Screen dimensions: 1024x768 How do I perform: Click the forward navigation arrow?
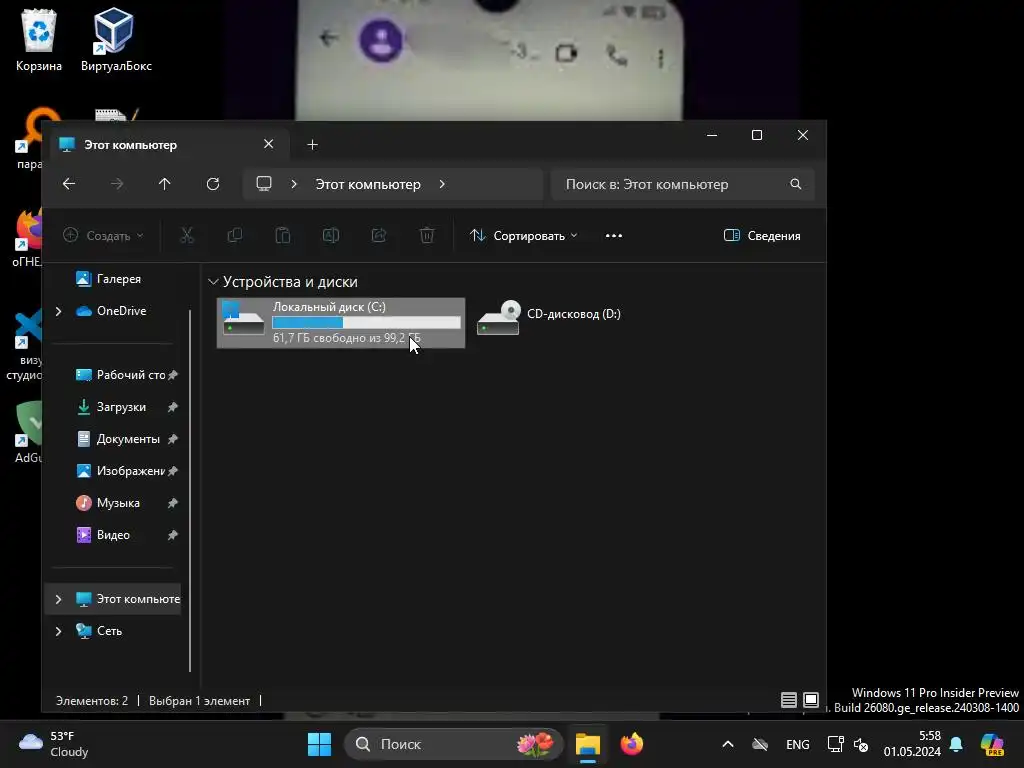pos(117,184)
